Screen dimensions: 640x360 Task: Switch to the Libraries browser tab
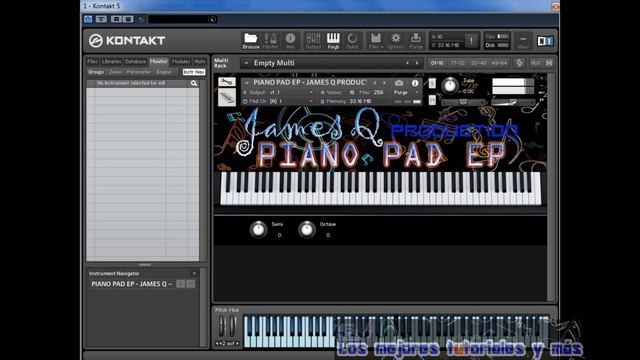click(x=111, y=62)
